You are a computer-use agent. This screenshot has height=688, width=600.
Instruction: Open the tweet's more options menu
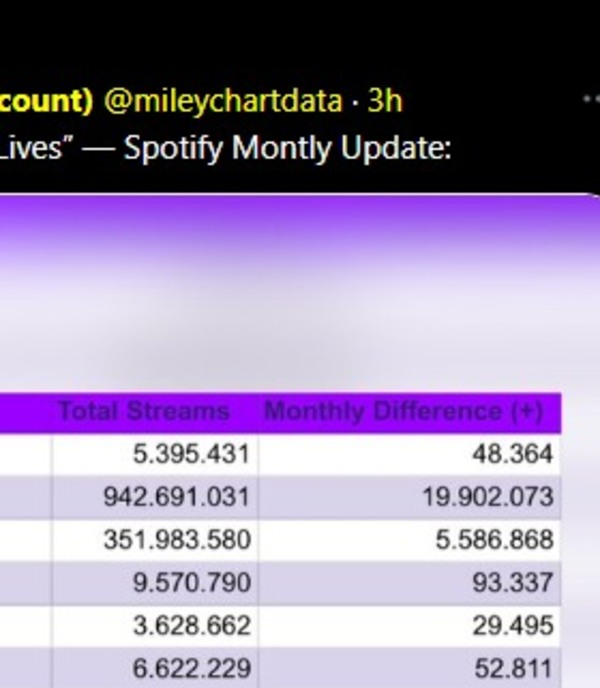tap(590, 100)
